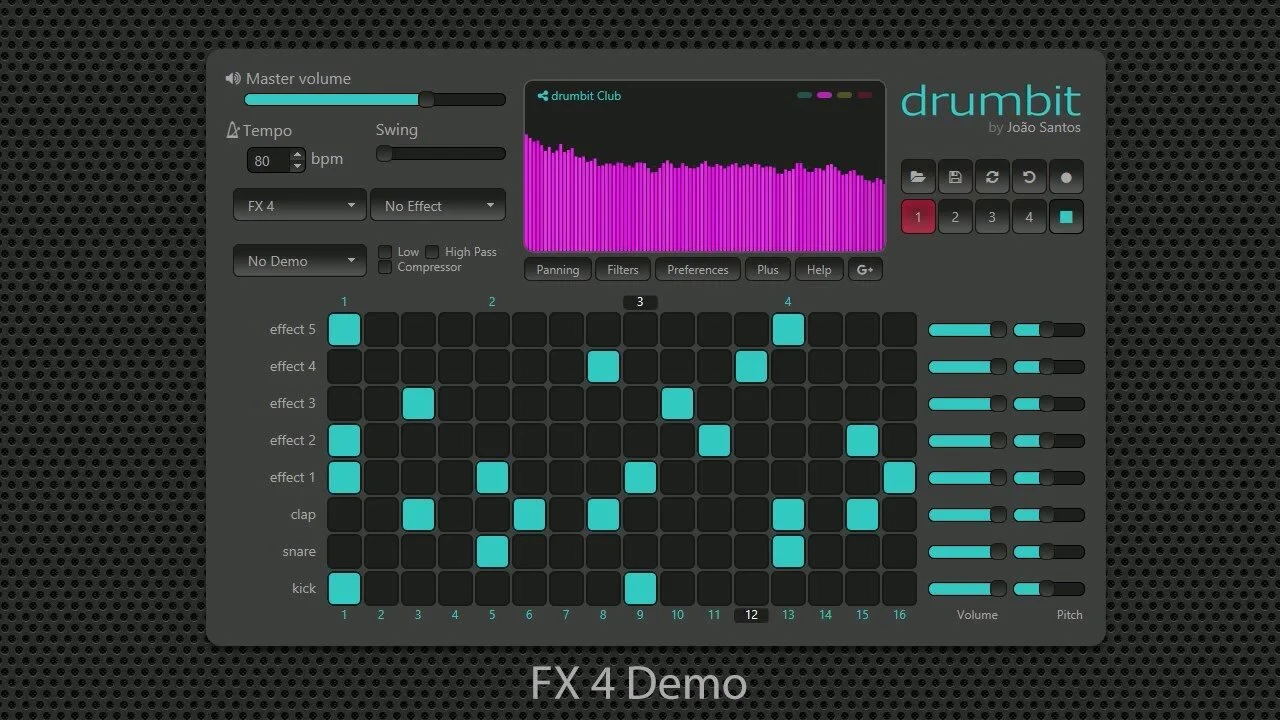Stop playback with the teal square button
This screenshot has width=1280, height=720.
(x=1066, y=216)
